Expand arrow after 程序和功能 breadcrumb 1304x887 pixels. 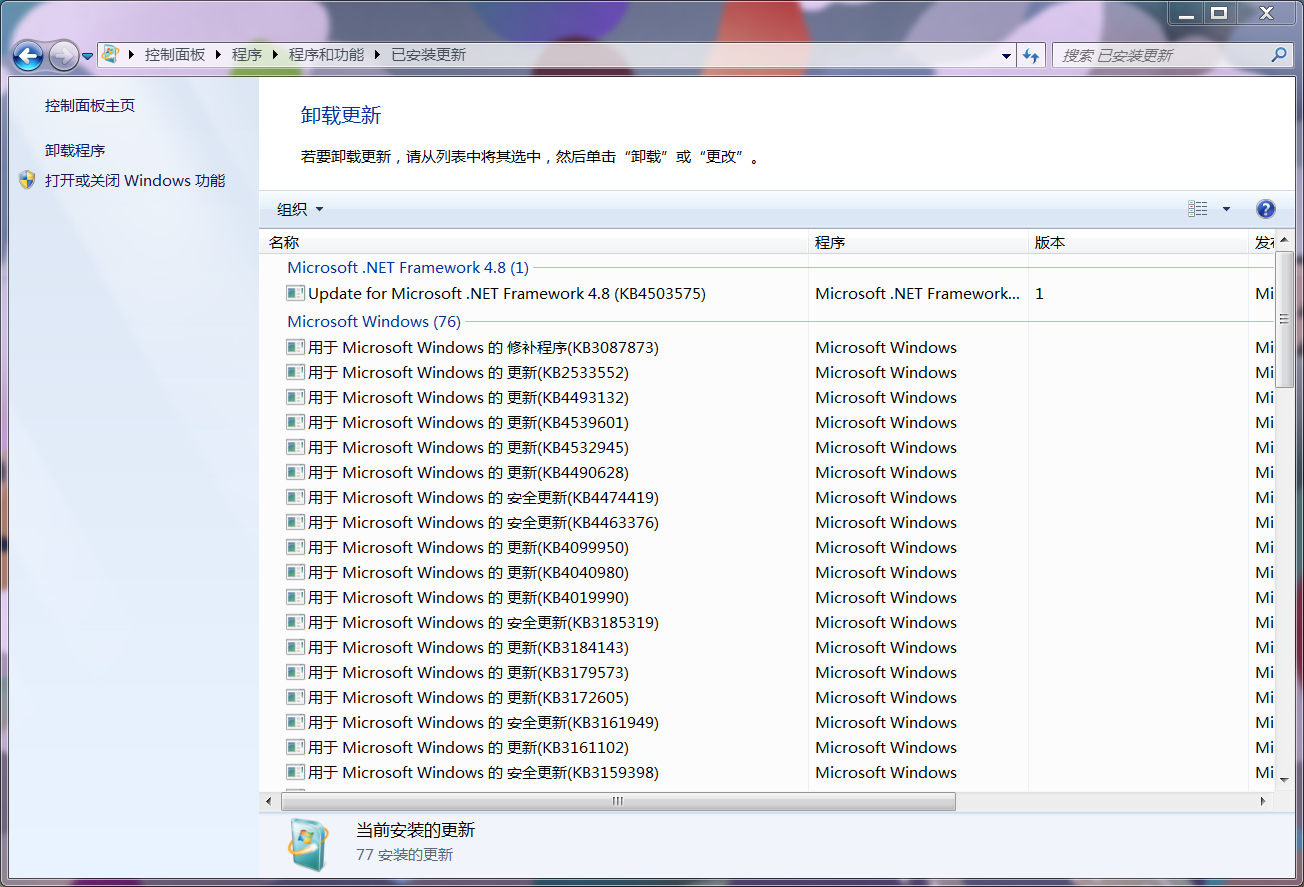(377, 55)
